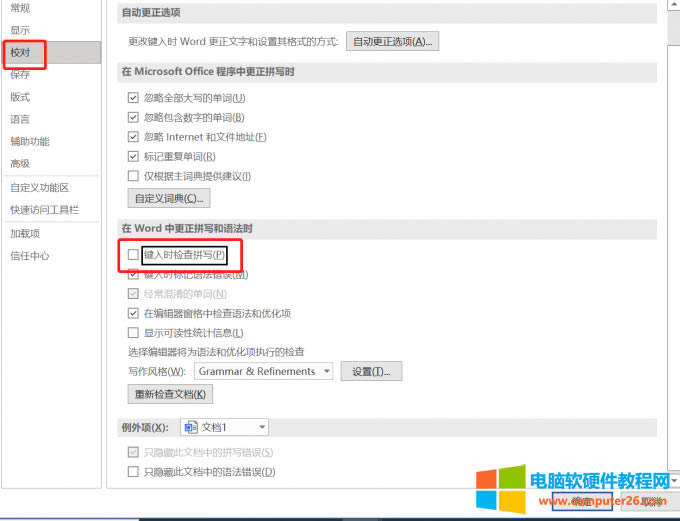680x521 pixels.
Task: Open the 高级 options category
Action: 20,163
